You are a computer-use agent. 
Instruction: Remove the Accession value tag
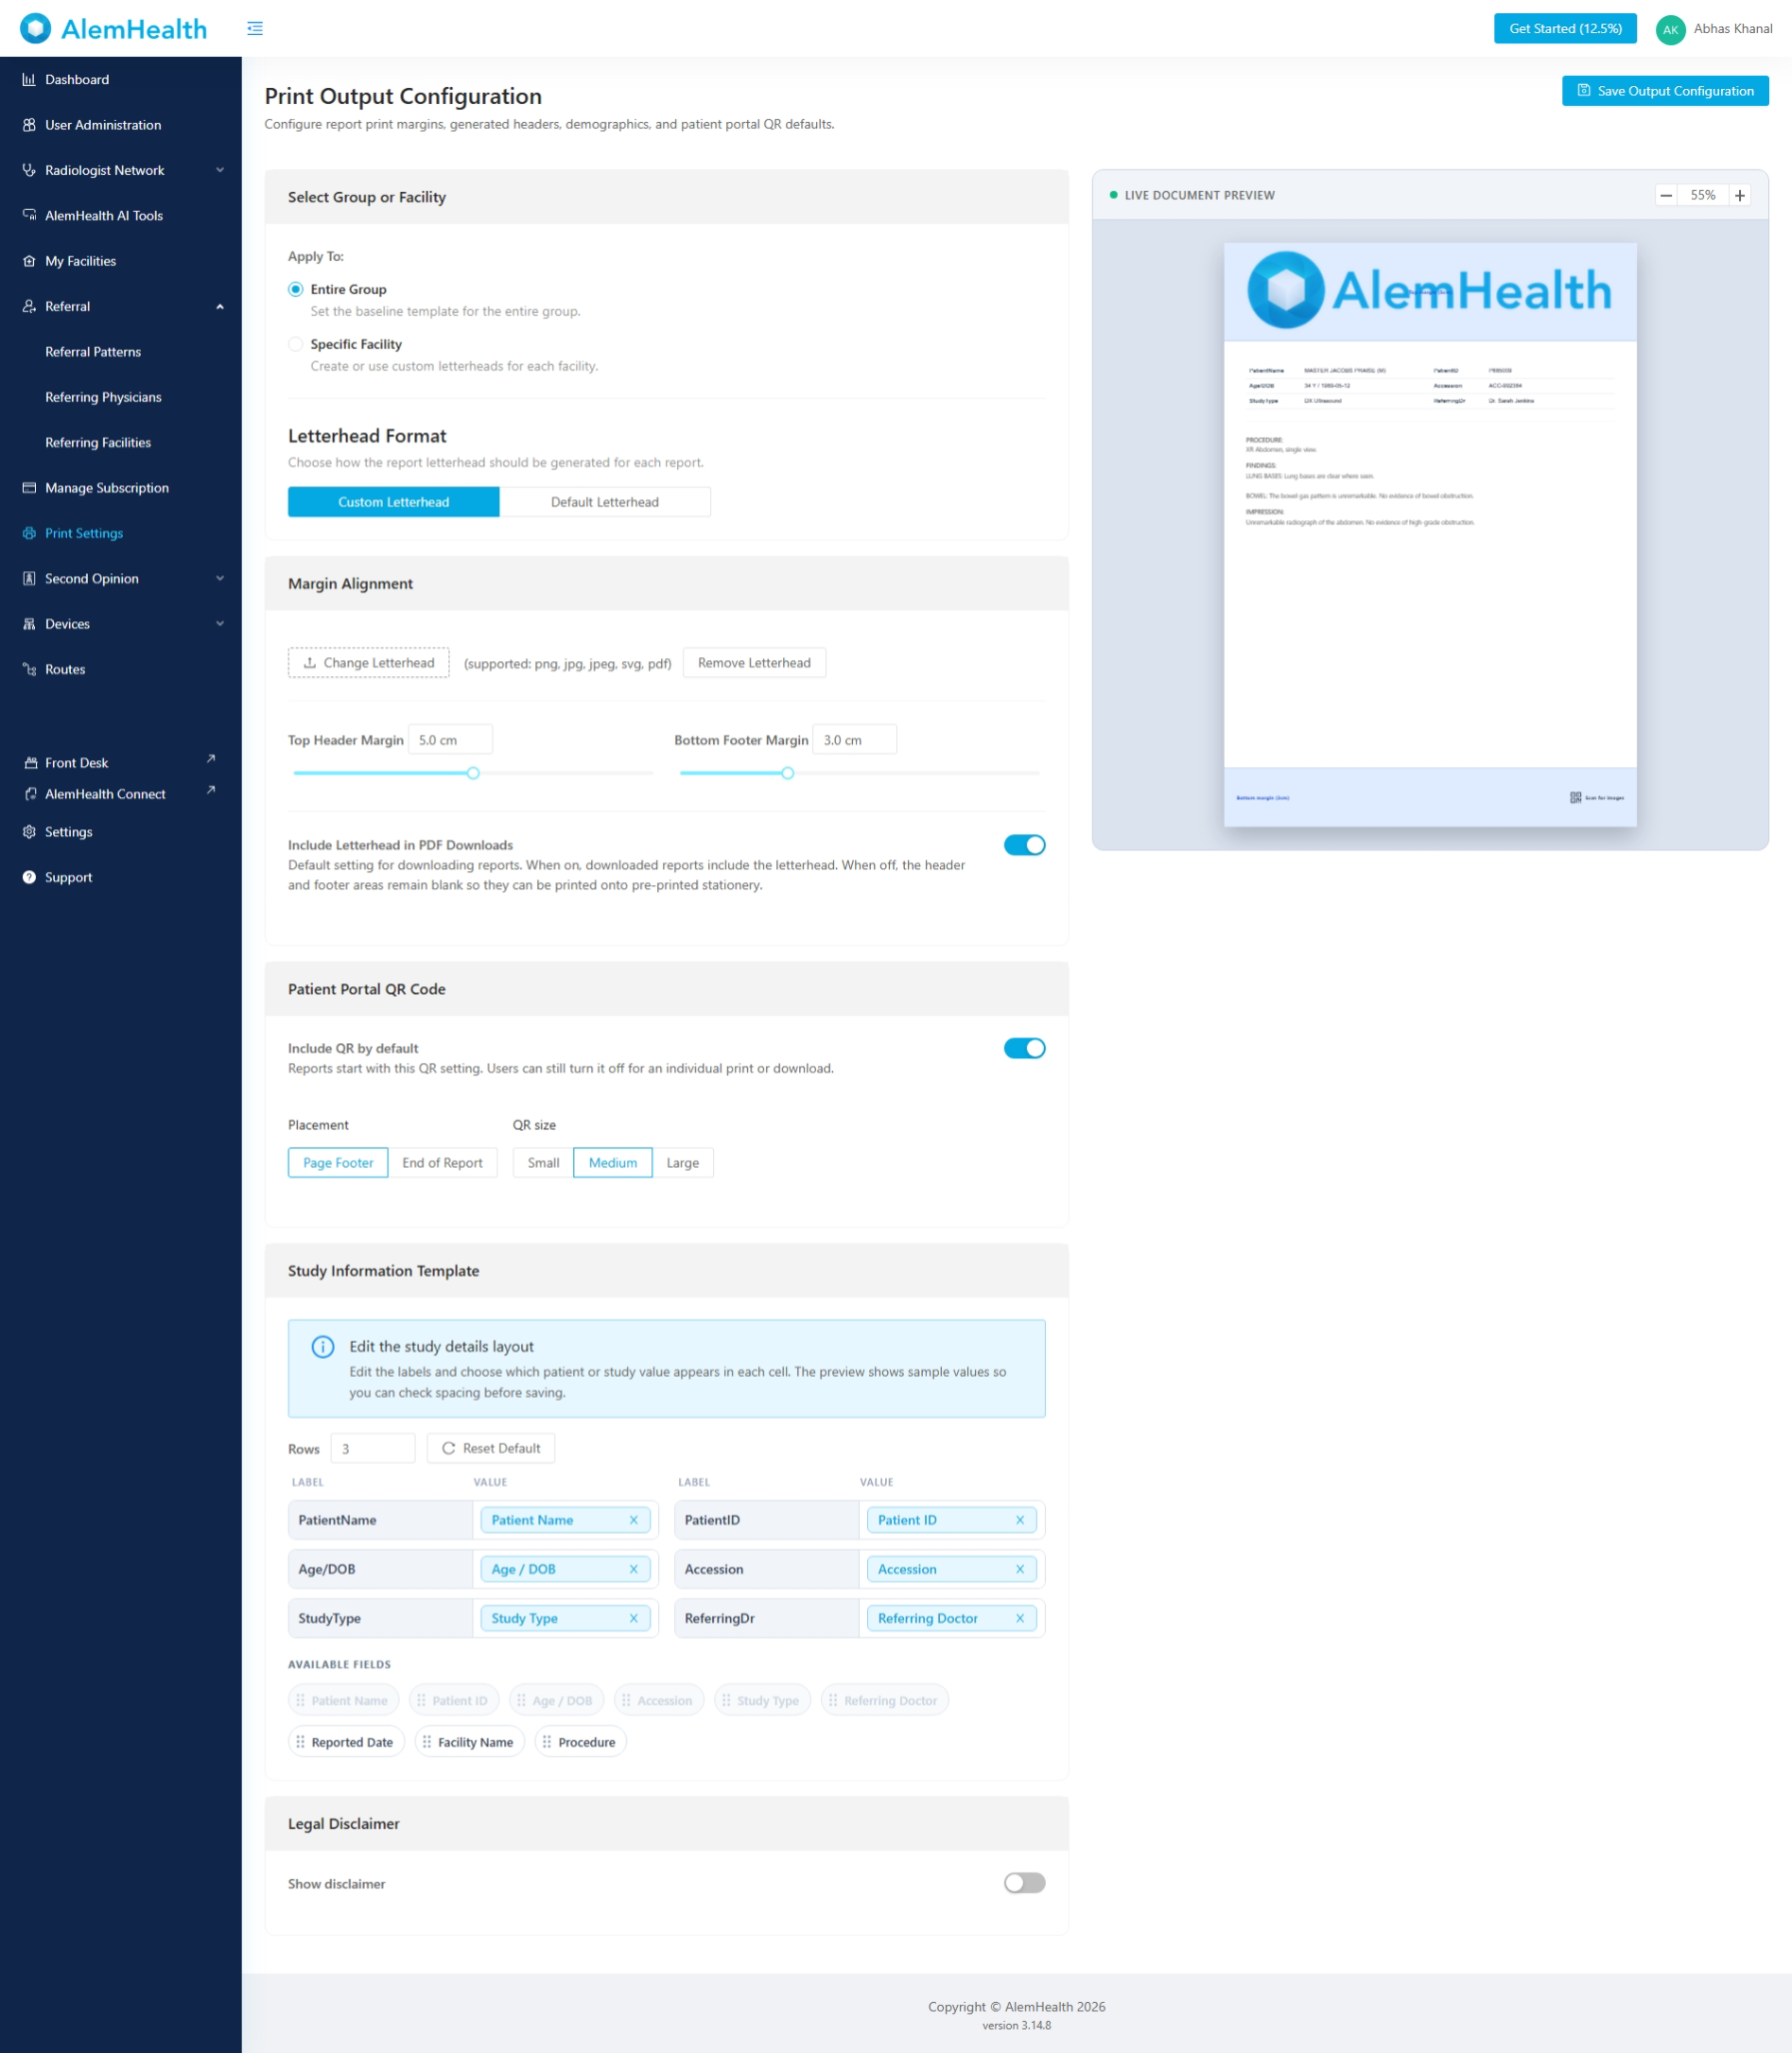click(1020, 1569)
